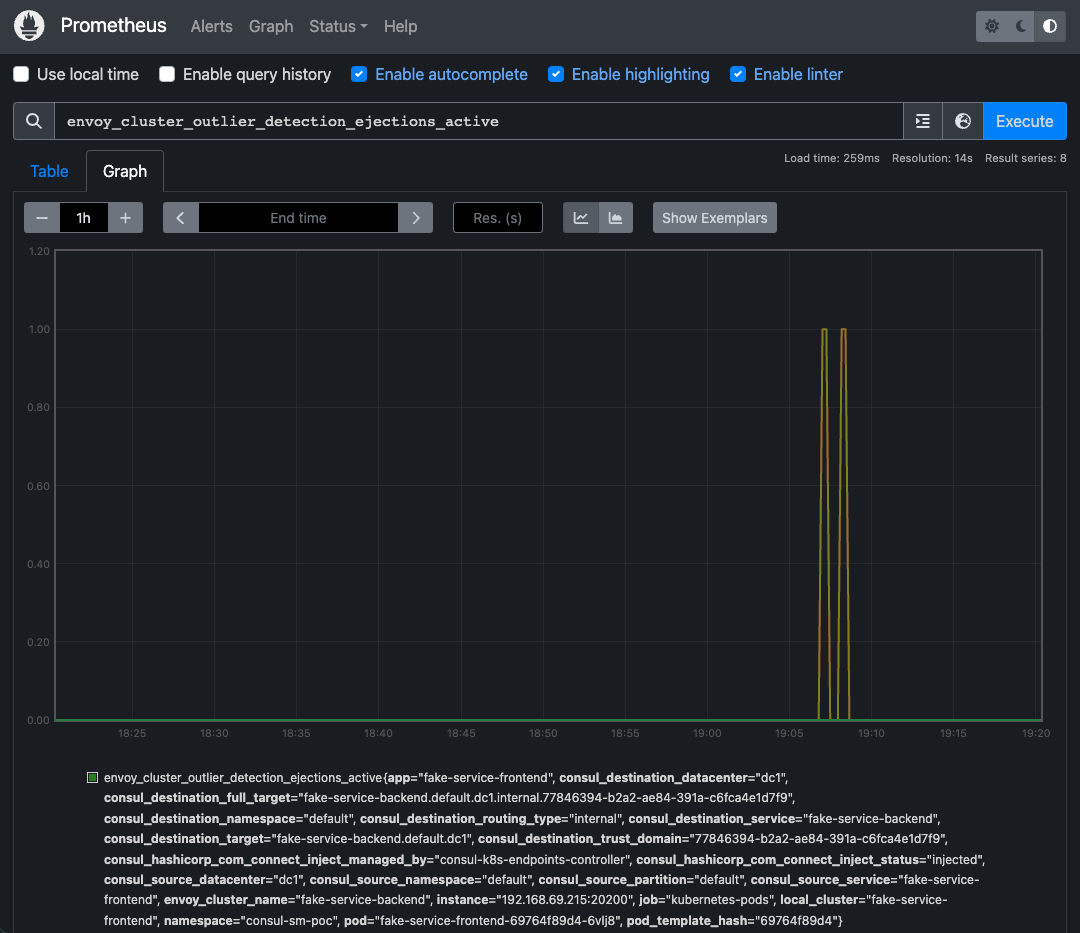Click the forward chevron after End time
This screenshot has width=1080, height=933.
415,217
